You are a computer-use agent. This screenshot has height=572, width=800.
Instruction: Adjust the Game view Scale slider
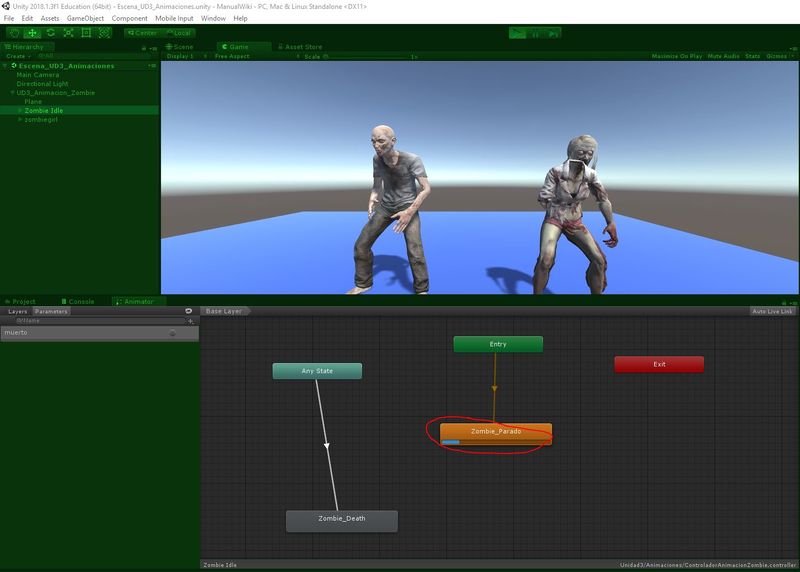(x=367, y=57)
